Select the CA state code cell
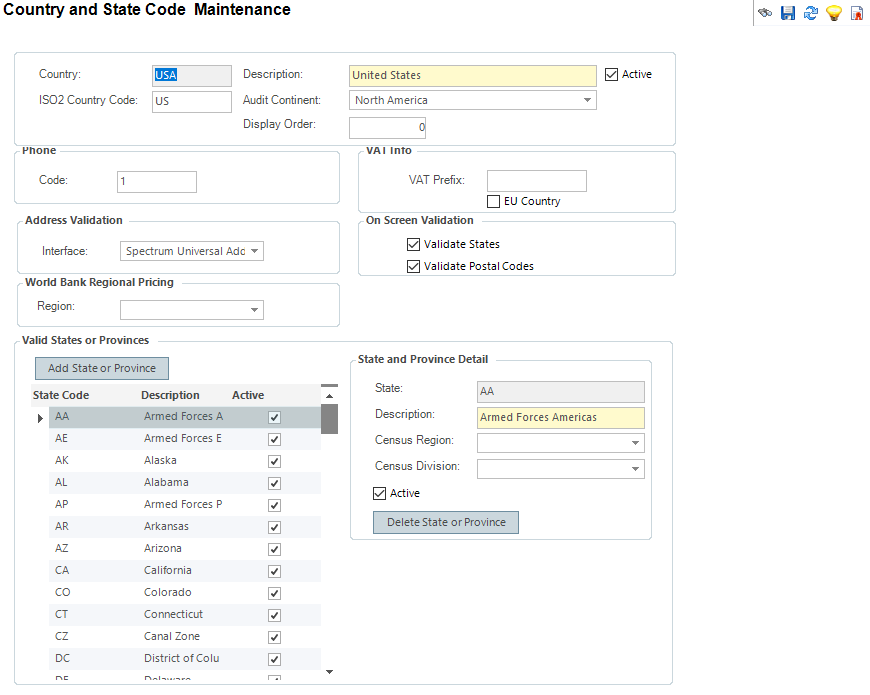The image size is (870, 695). click(62, 571)
